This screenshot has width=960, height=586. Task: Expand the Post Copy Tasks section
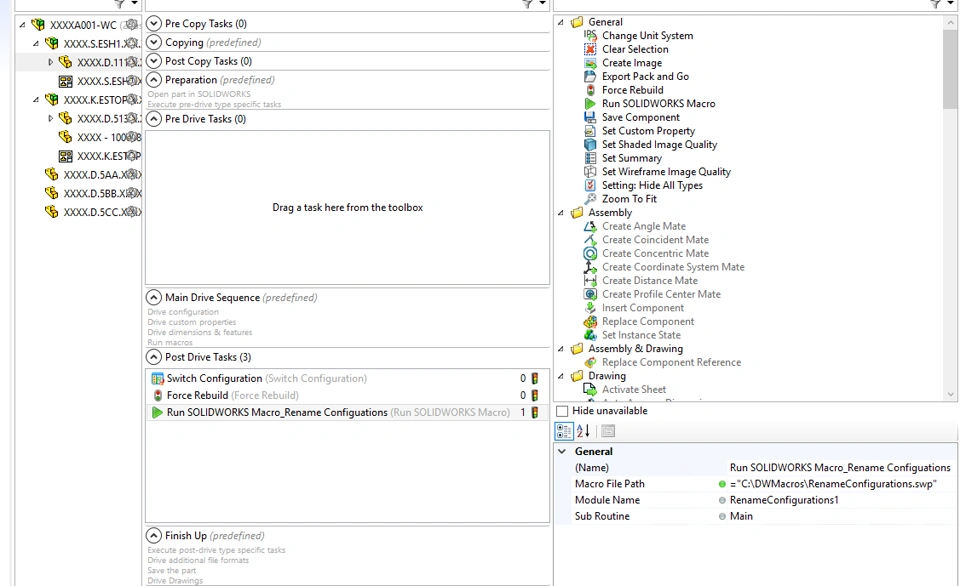click(154, 61)
